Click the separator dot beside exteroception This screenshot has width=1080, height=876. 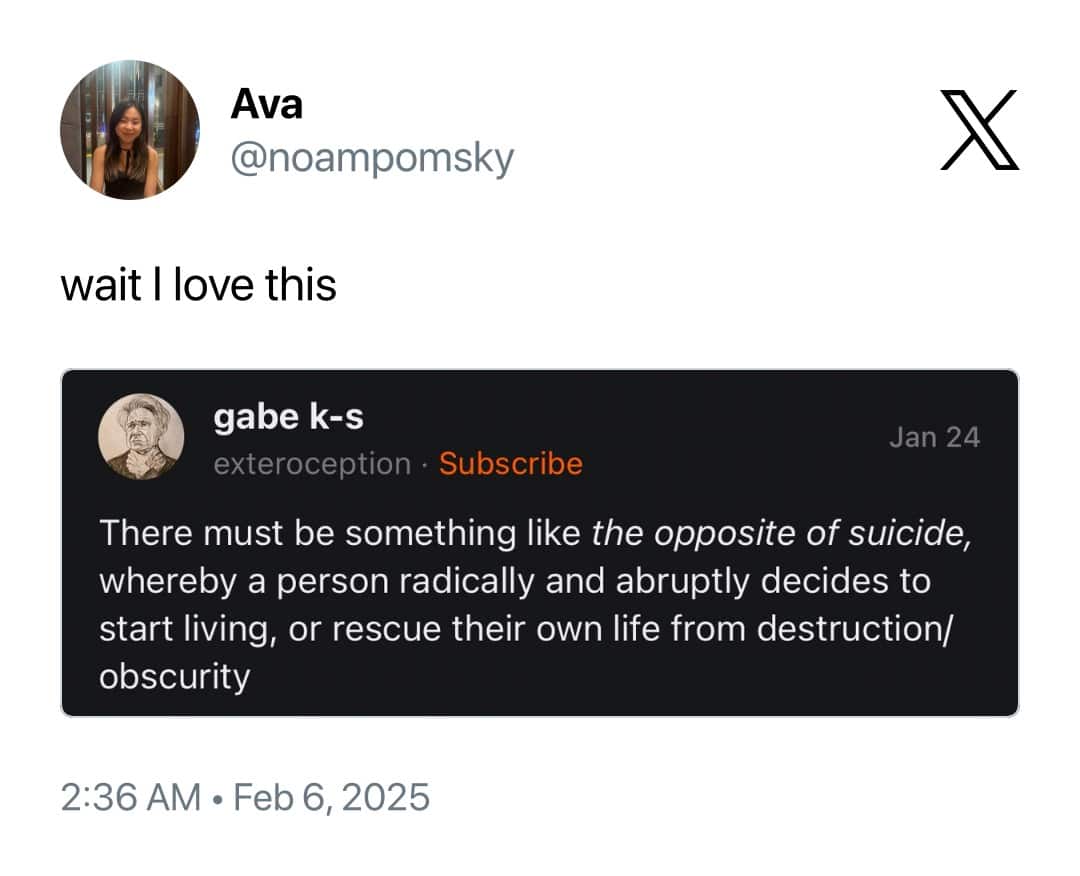click(x=425, y=464)
